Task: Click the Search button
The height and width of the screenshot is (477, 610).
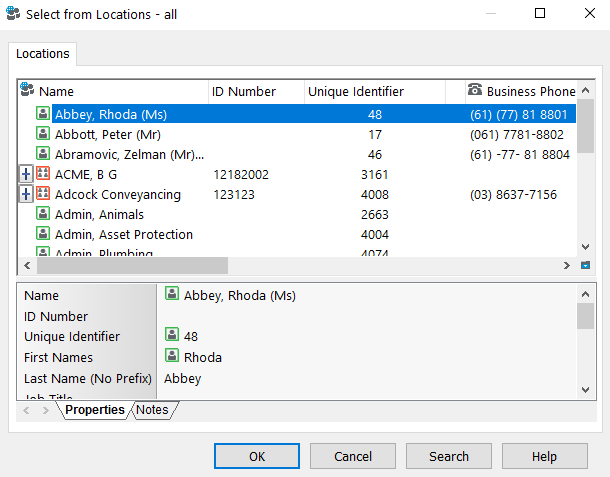Action: tap(448, 456)
